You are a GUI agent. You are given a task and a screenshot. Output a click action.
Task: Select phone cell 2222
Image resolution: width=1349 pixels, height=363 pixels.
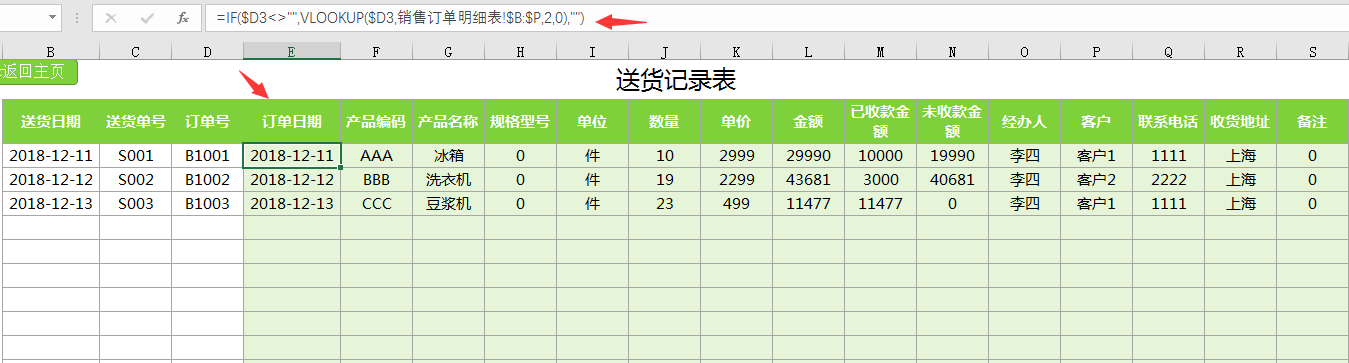[1168, 179]
